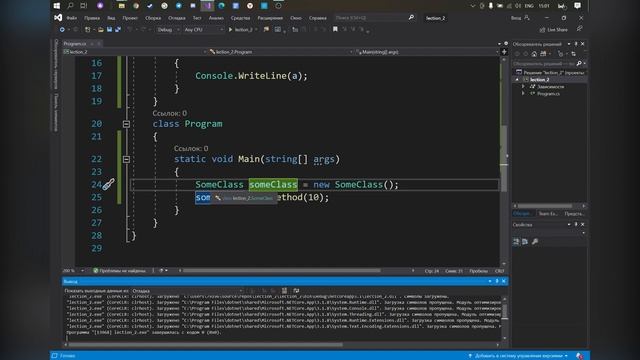This screenshot has height=360, width=640.
Task: Click the Solution Explorer pending changes filter icon
Action: point(560,54)
